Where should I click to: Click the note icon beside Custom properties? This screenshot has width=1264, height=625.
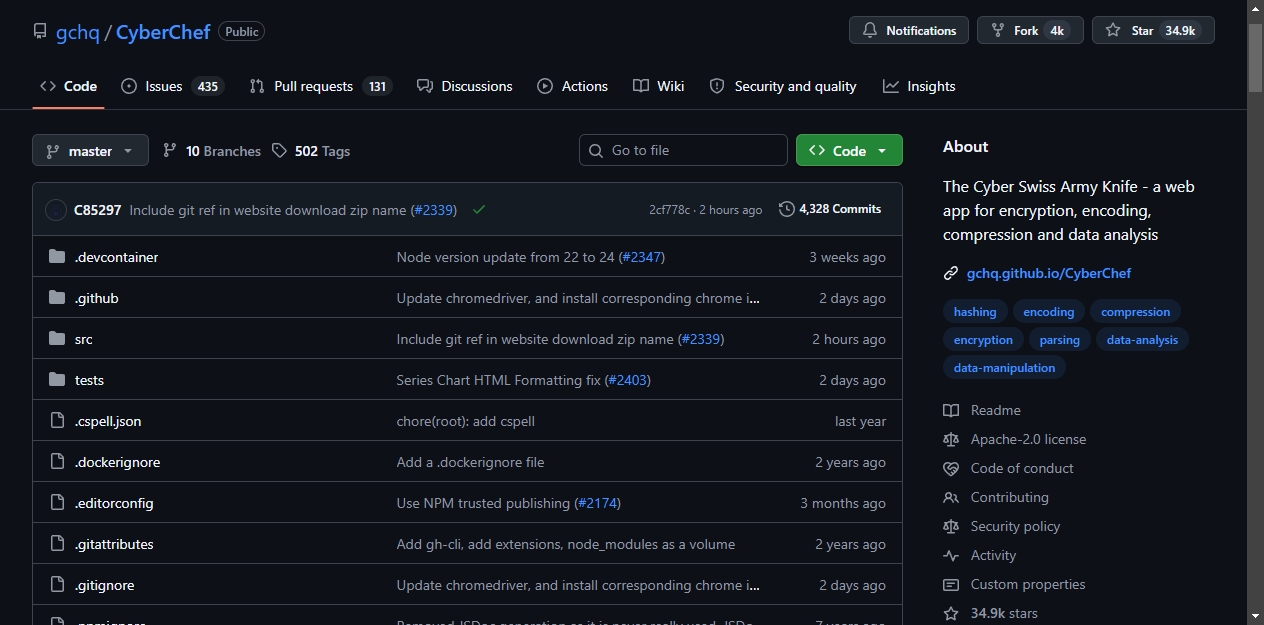(951, 584)
